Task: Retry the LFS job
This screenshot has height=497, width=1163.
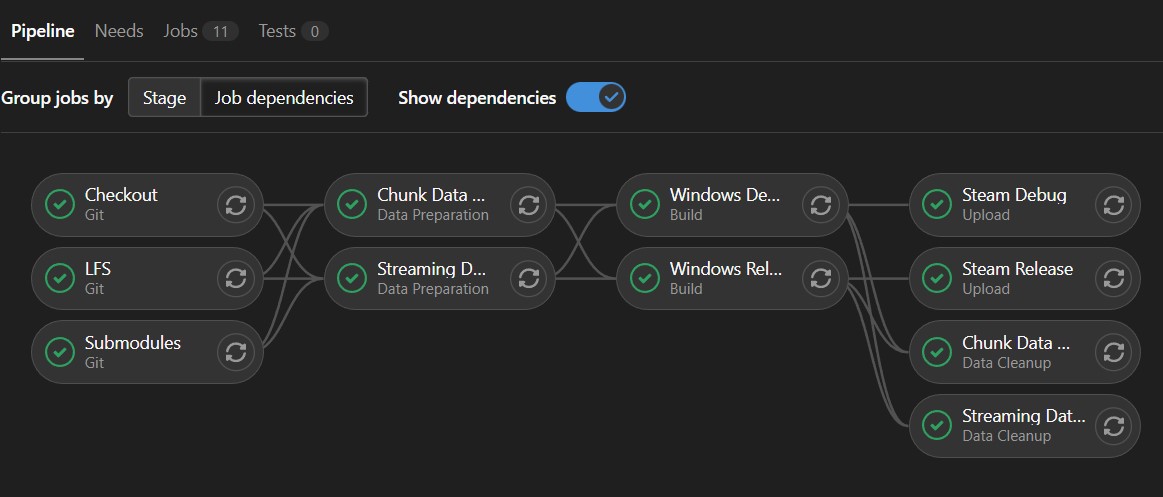Action: pyautogui.click(x=236, y=278)
